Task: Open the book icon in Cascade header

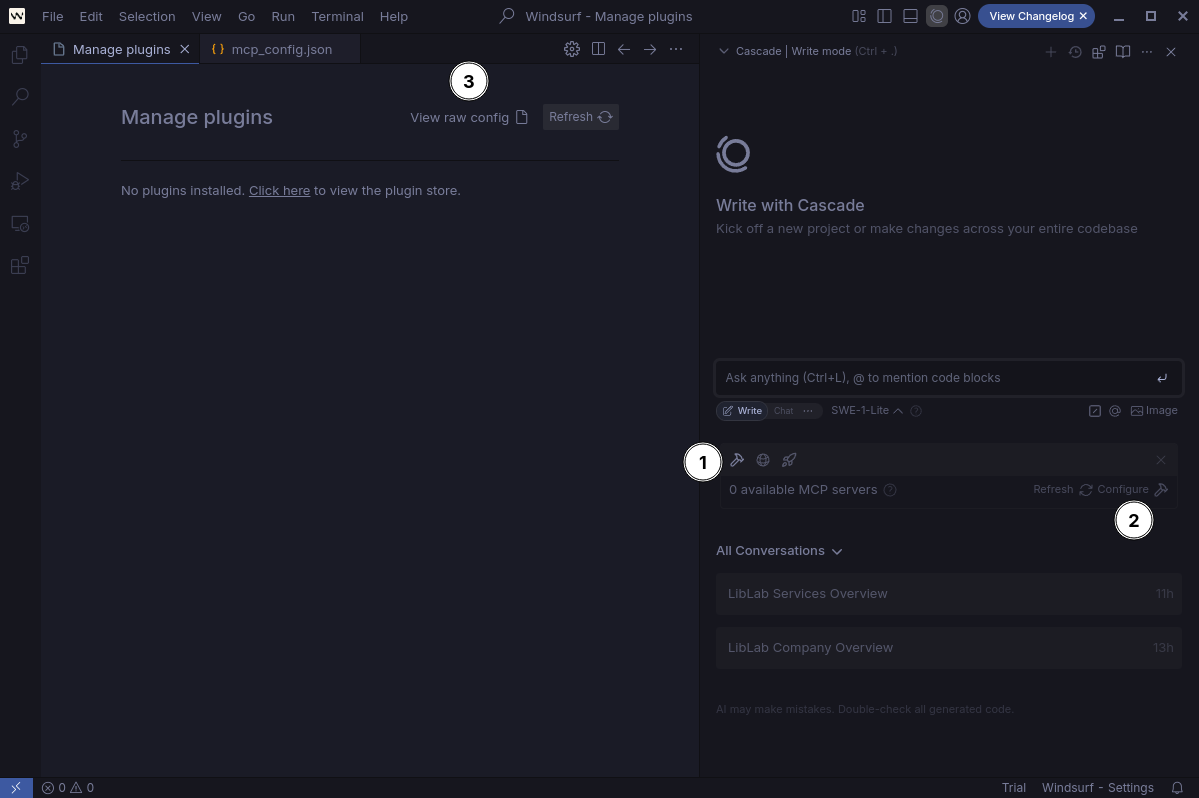Action: tap(1123, 52)
